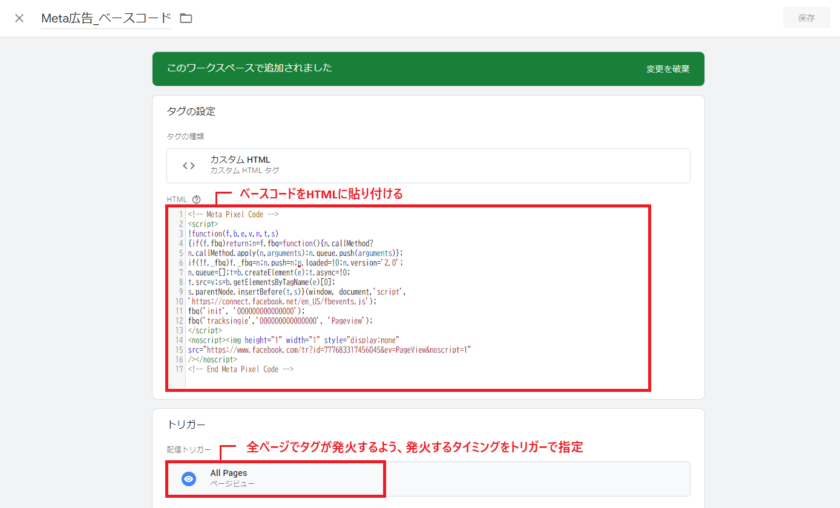Select the カスタム HTML tag type row
The height and width of the screenshot is (508, 840).
click(x=428, y=165)
